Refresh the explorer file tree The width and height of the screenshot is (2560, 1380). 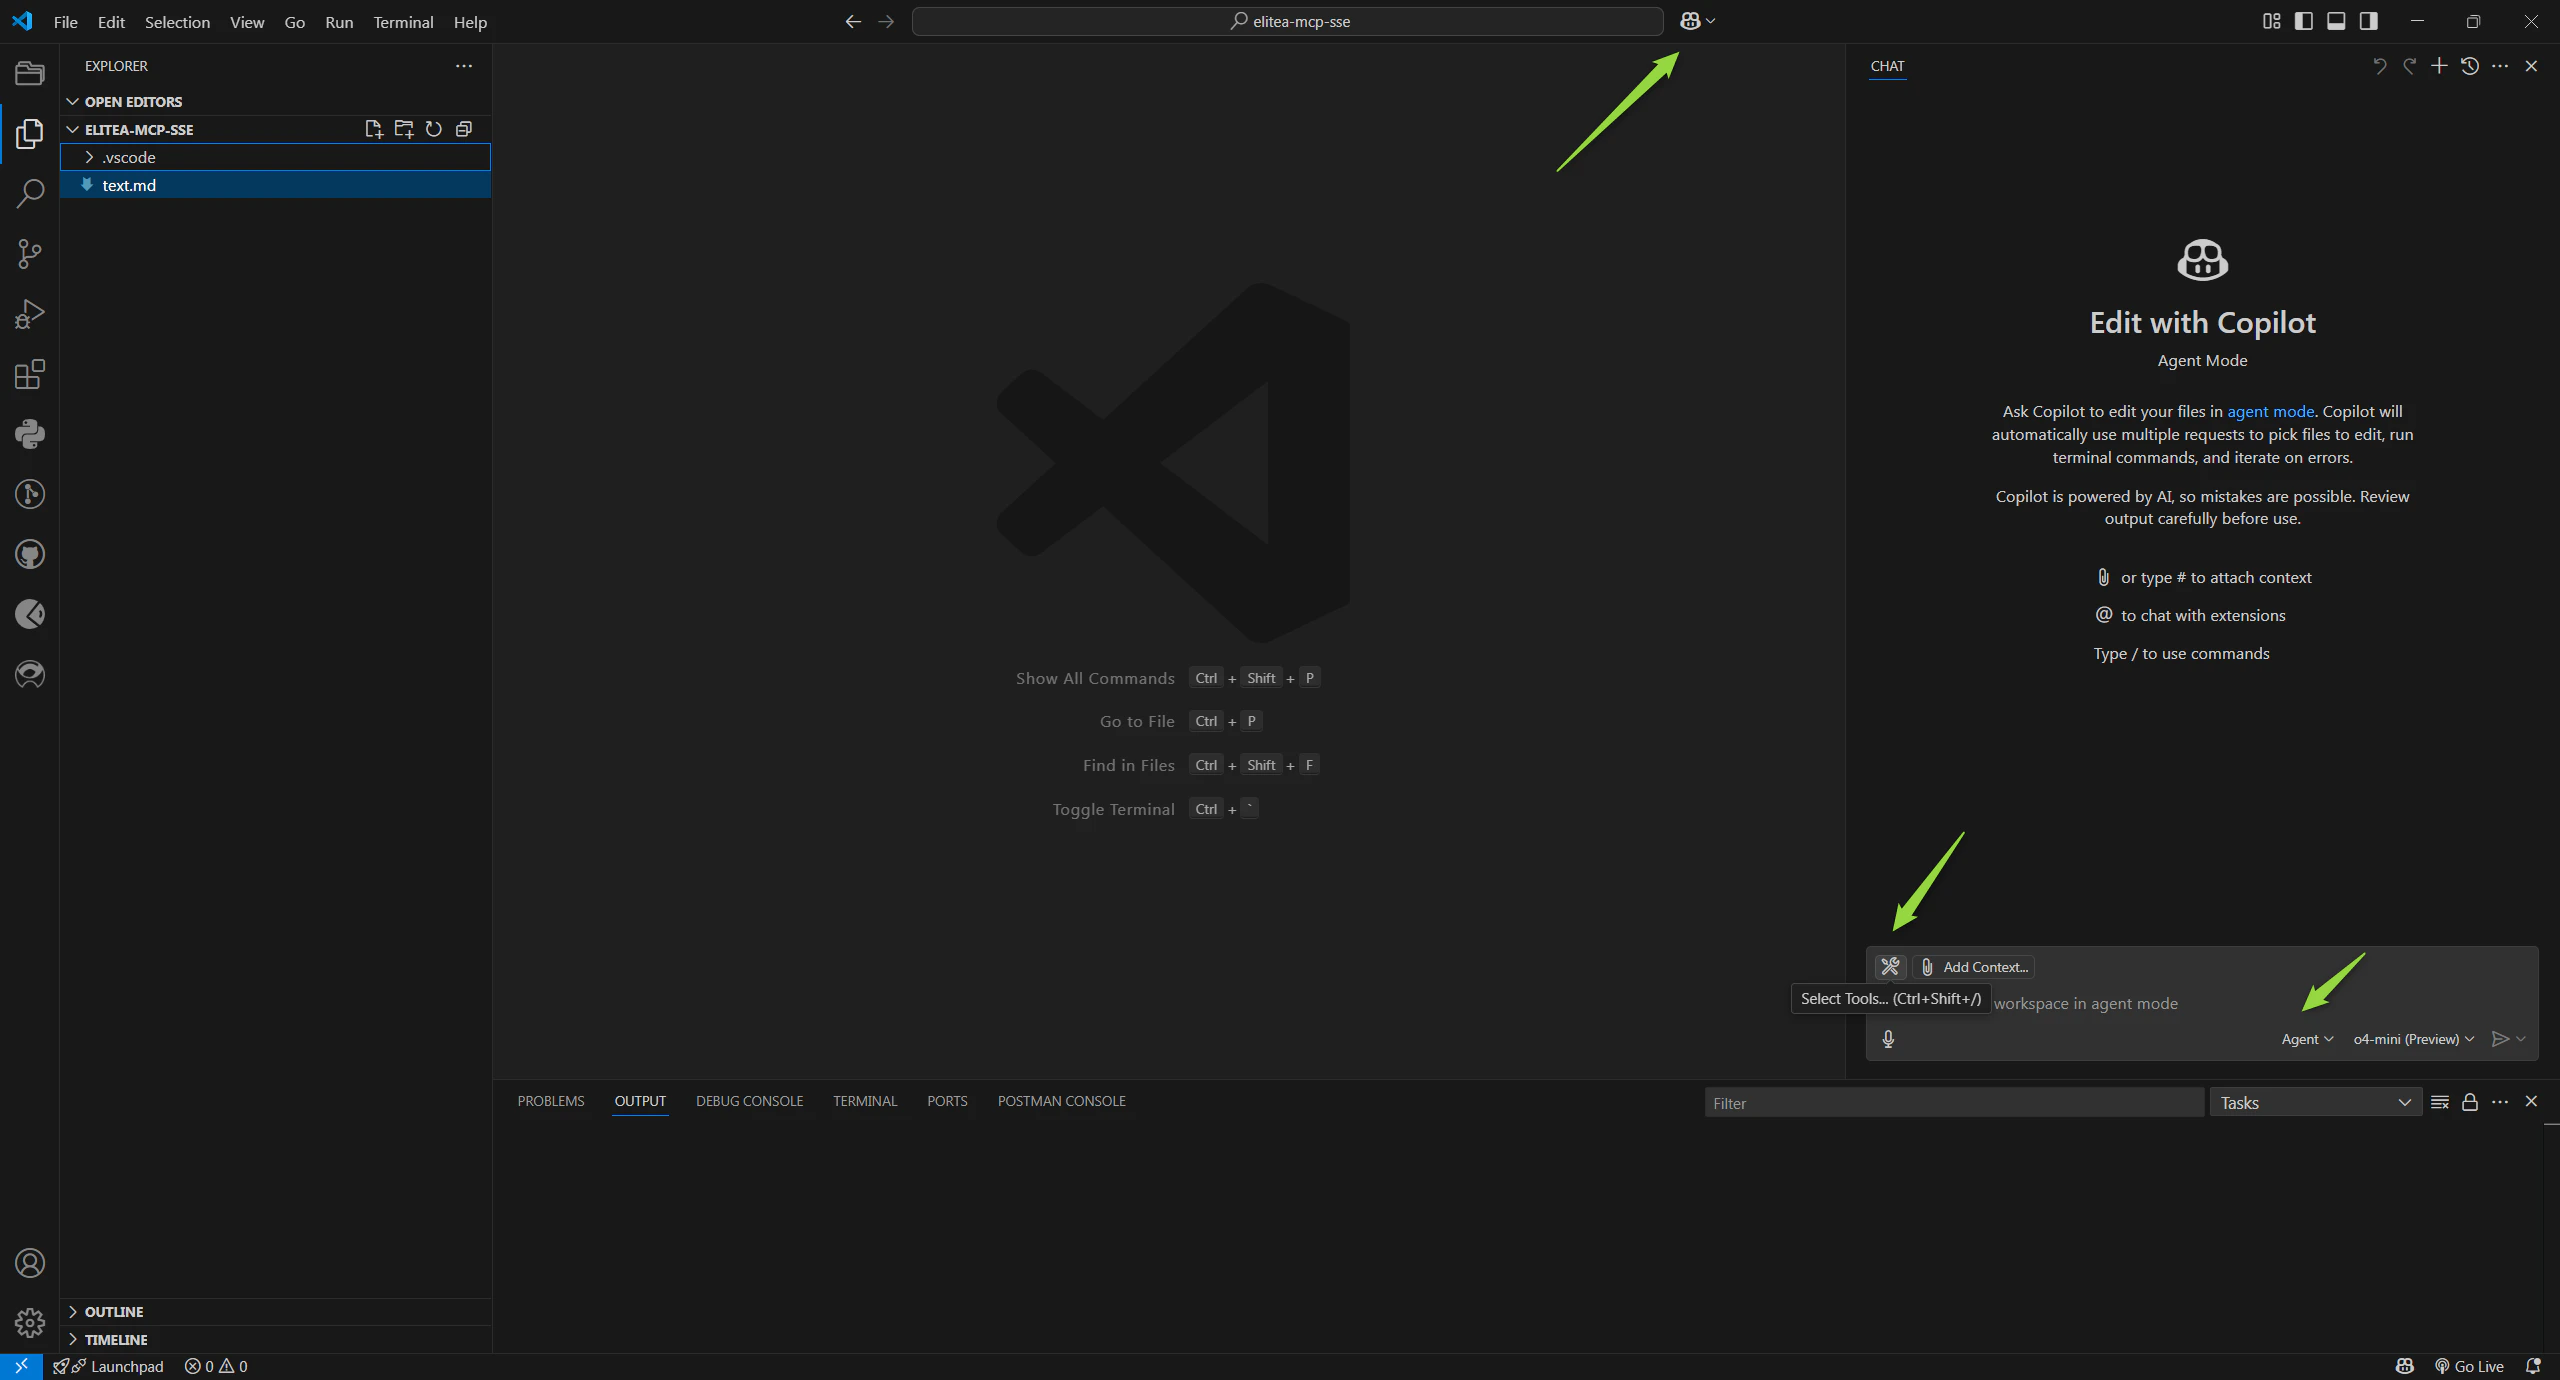click(433, 129)
